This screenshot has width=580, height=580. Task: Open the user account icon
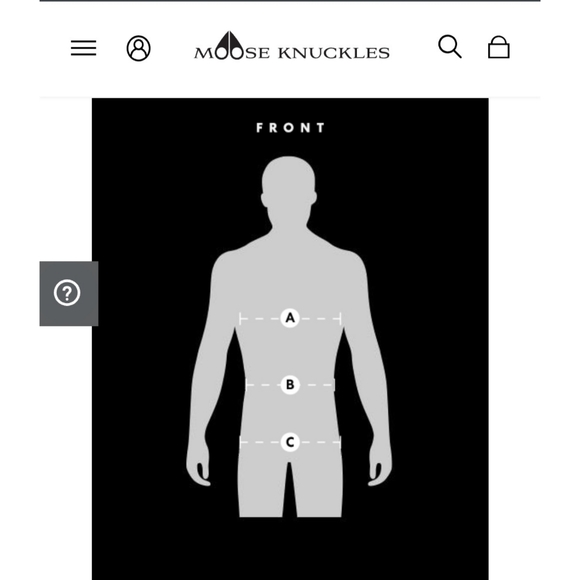[x=138, y=48]
